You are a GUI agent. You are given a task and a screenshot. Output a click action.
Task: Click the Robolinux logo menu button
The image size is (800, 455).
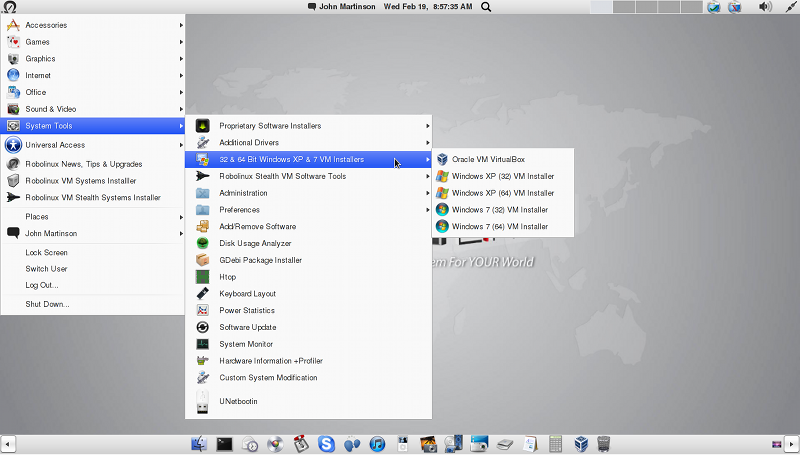[9, 7]
